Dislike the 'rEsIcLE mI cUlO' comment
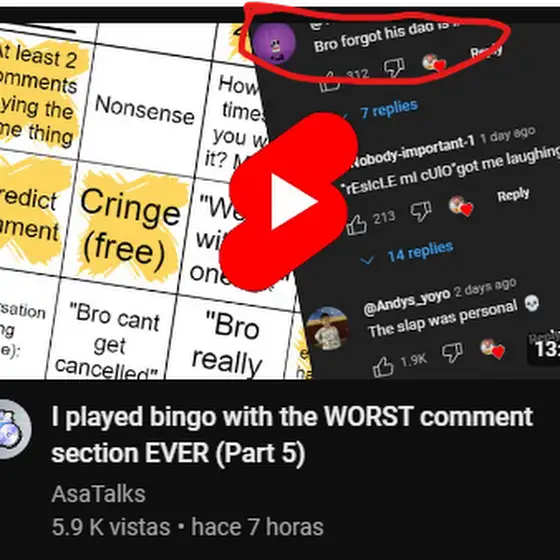The width and height of the screenshot is (560, 560). (421, 211)
